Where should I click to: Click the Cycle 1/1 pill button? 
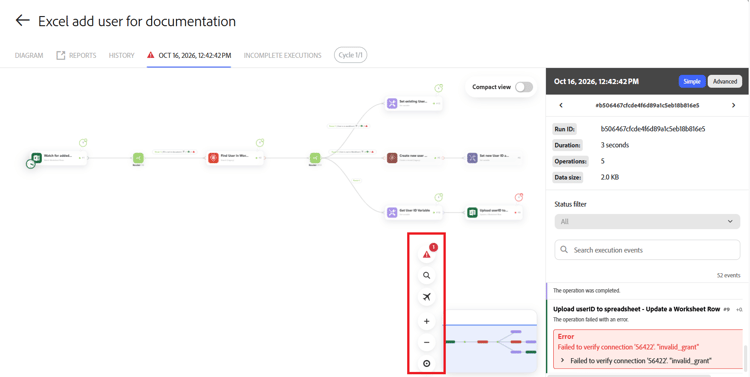click(351, 55)
